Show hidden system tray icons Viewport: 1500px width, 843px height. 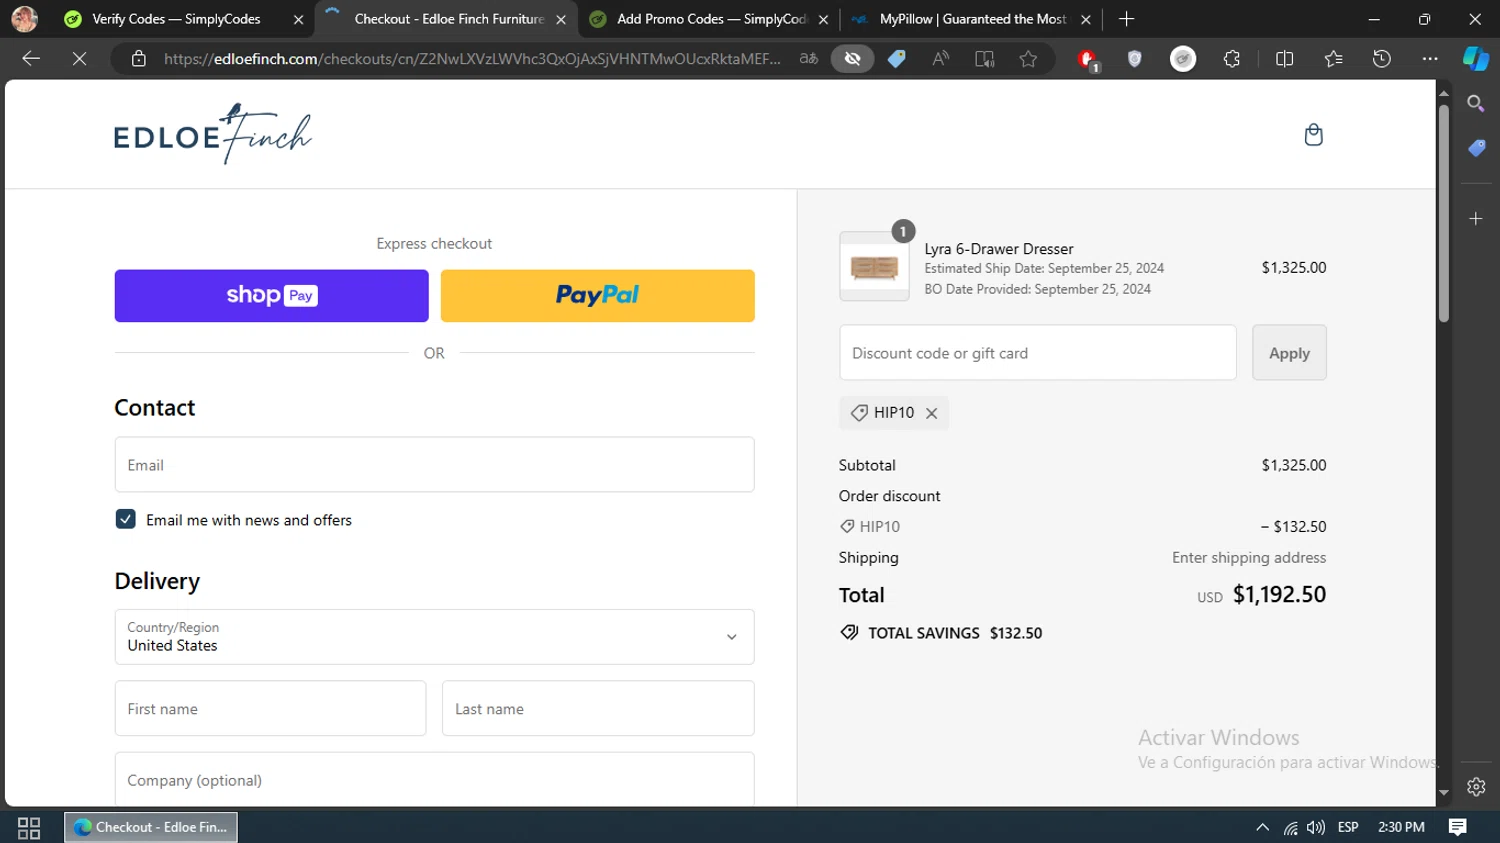(1262, 828)
